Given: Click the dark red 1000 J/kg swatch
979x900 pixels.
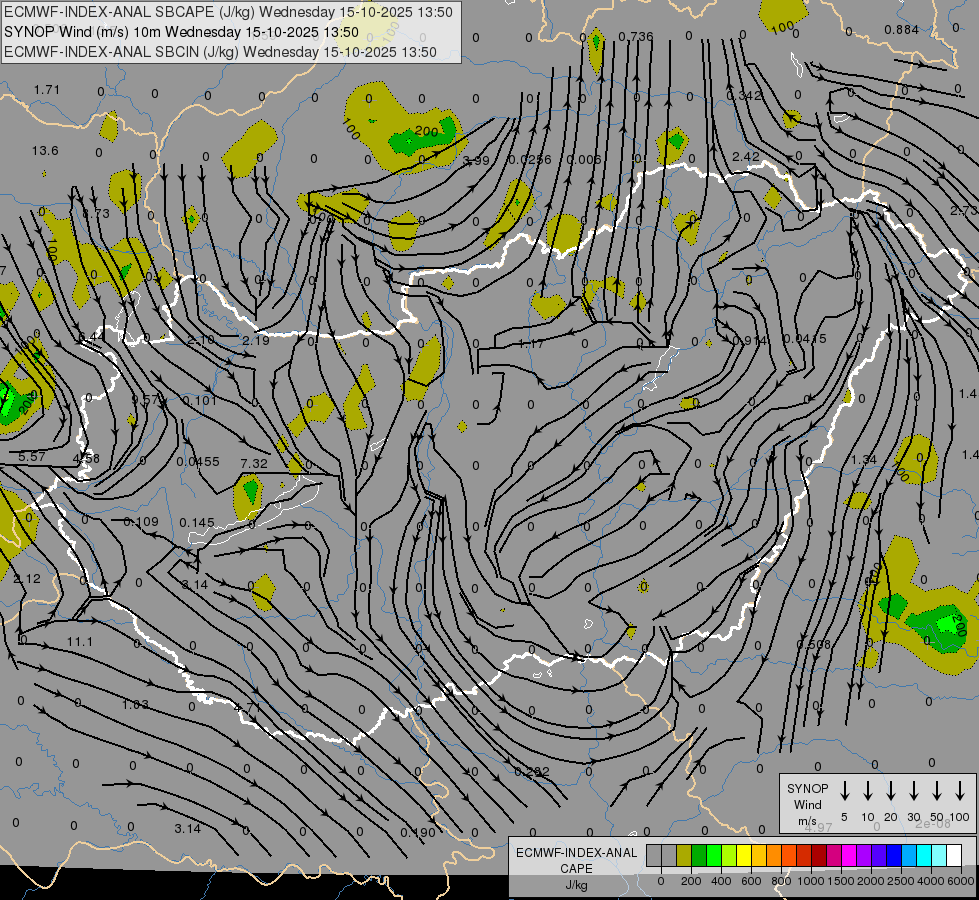Looking at the screenshot, I should click(819, 855).
